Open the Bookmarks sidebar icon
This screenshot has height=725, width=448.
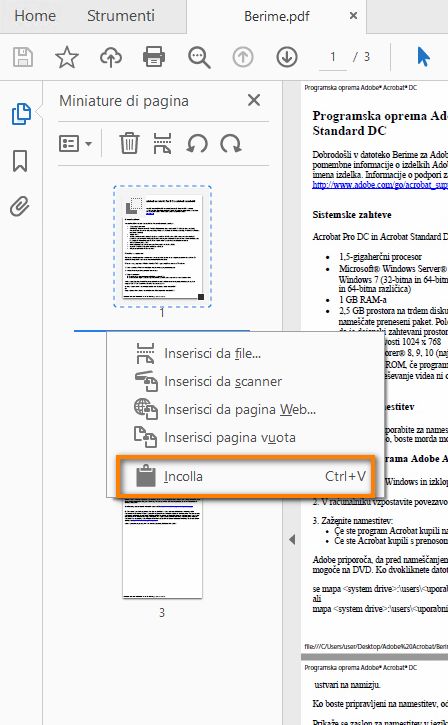(x=20, y=161)
